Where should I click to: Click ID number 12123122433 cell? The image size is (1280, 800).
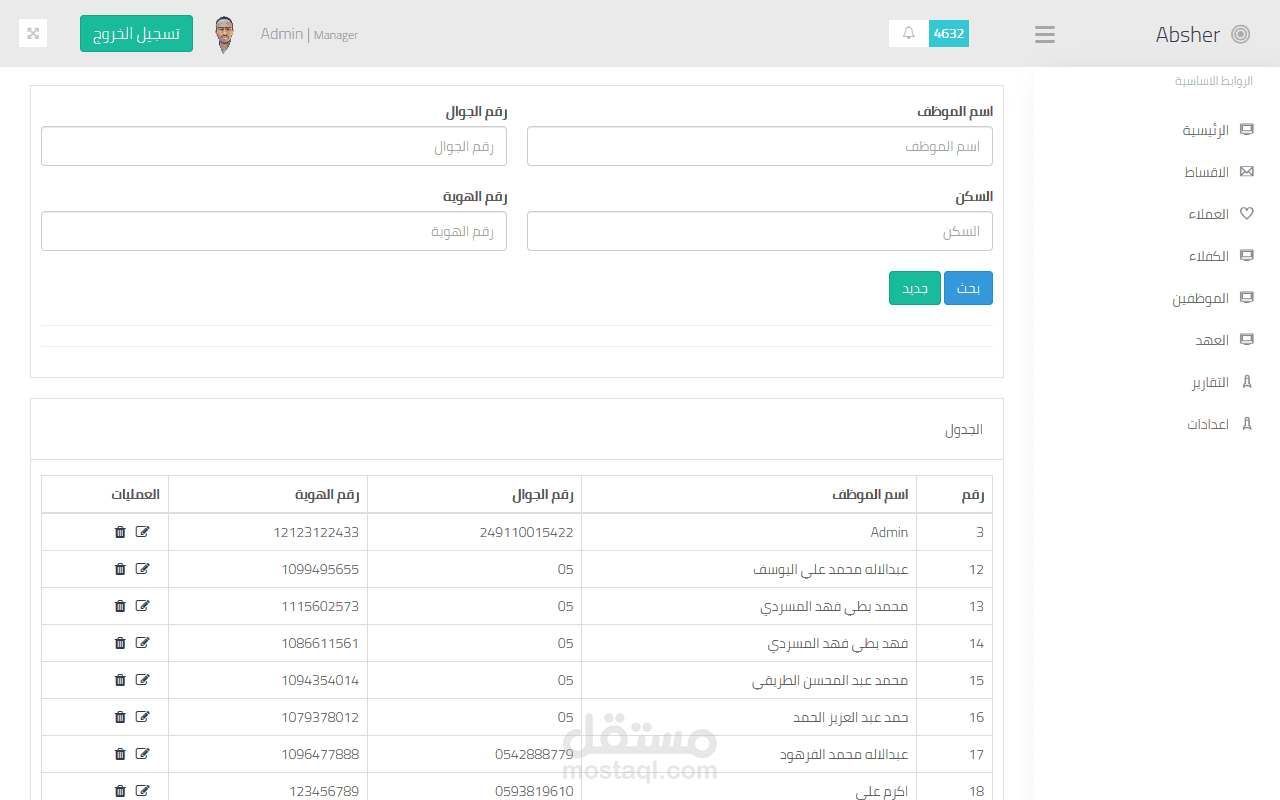(x=268, y=532)
